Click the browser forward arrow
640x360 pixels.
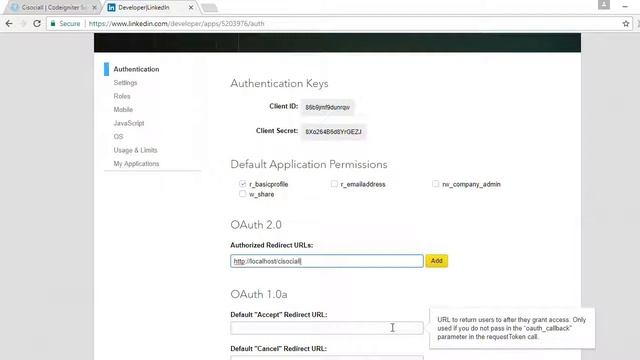point(23,24)
